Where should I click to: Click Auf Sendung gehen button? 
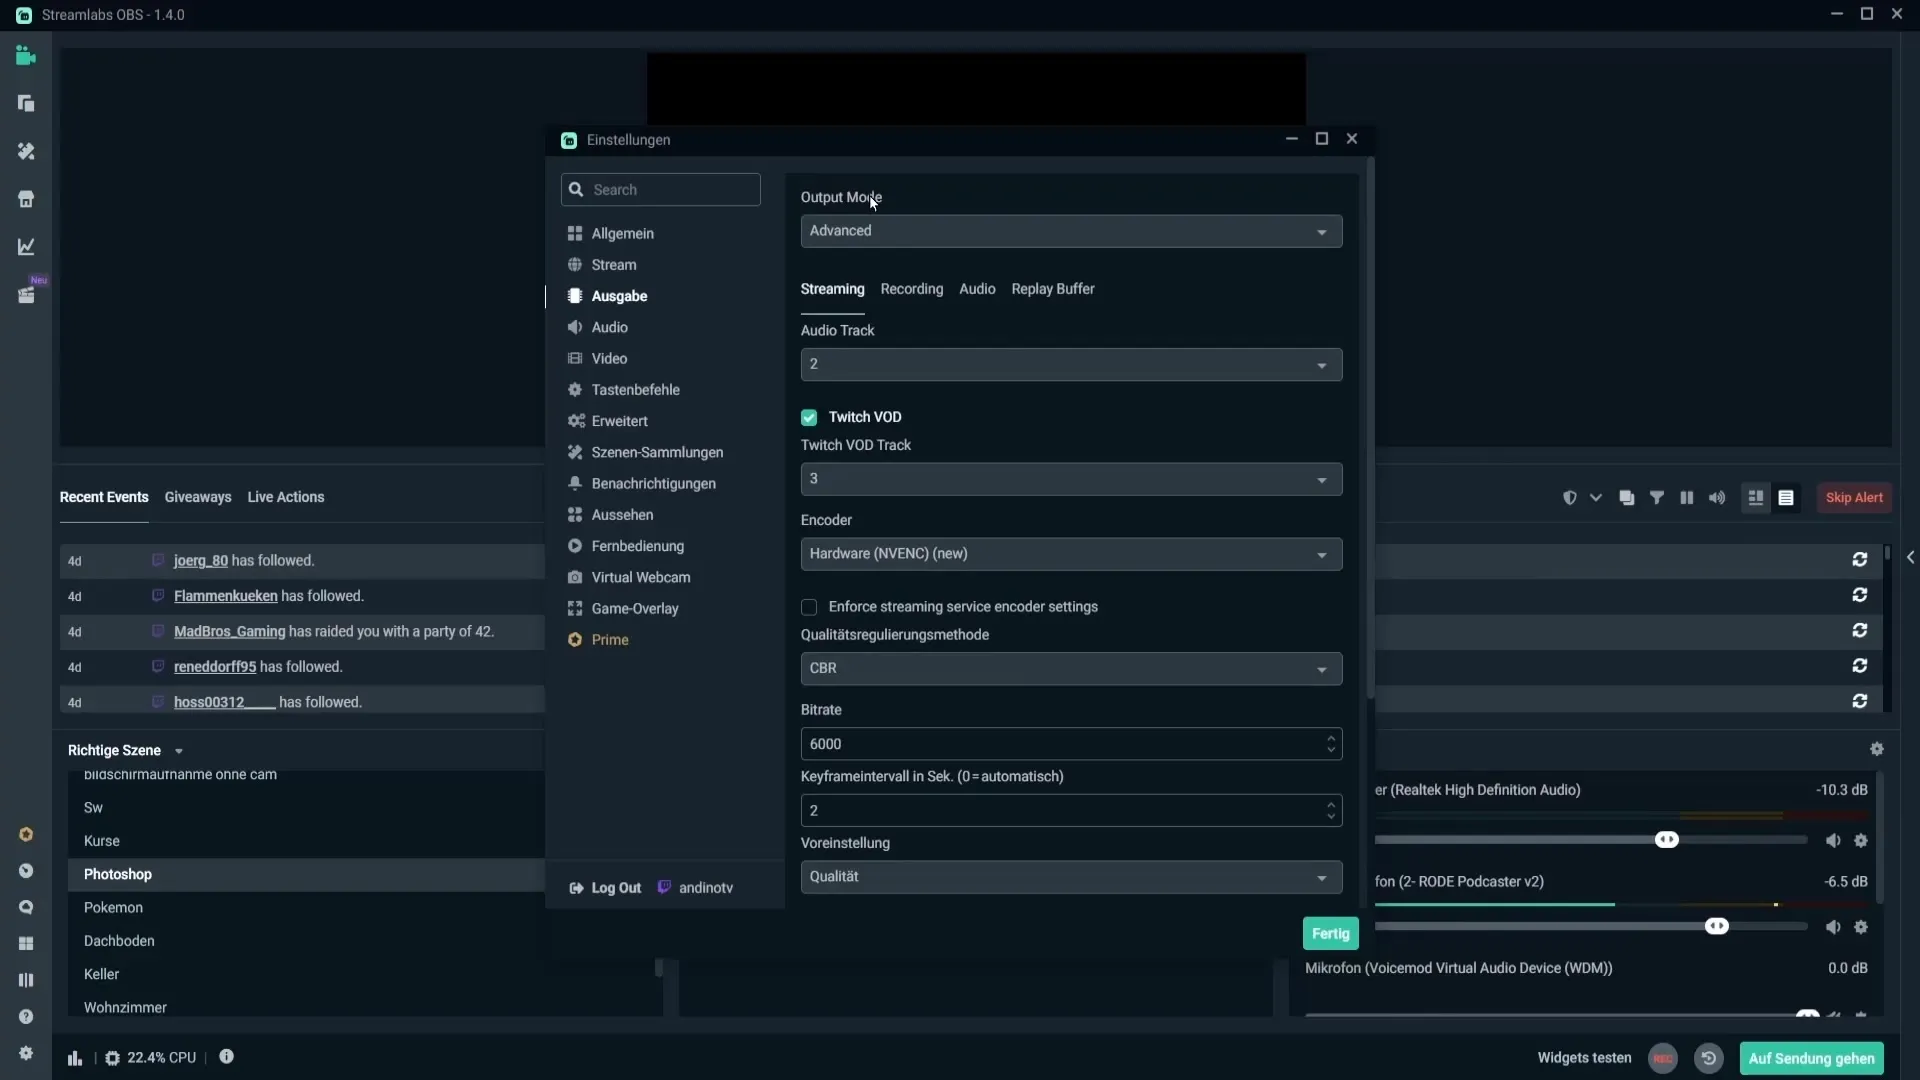[x=1811, y=1058]
